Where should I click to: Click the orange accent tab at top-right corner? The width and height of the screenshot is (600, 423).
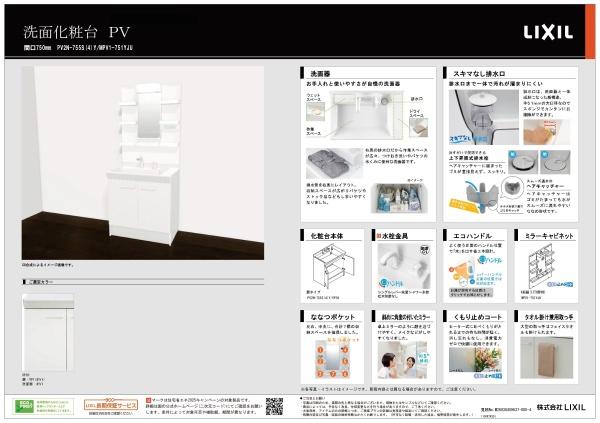pos(590,31)
